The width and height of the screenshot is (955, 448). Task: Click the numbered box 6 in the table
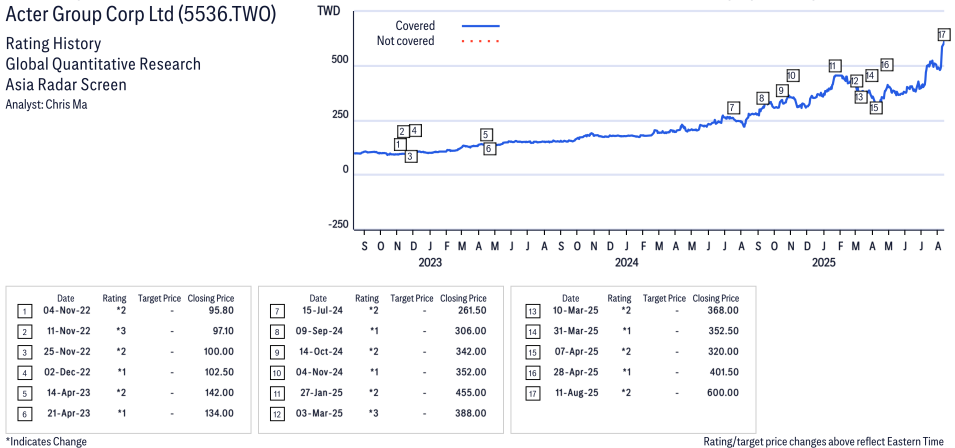pos(24,414)
